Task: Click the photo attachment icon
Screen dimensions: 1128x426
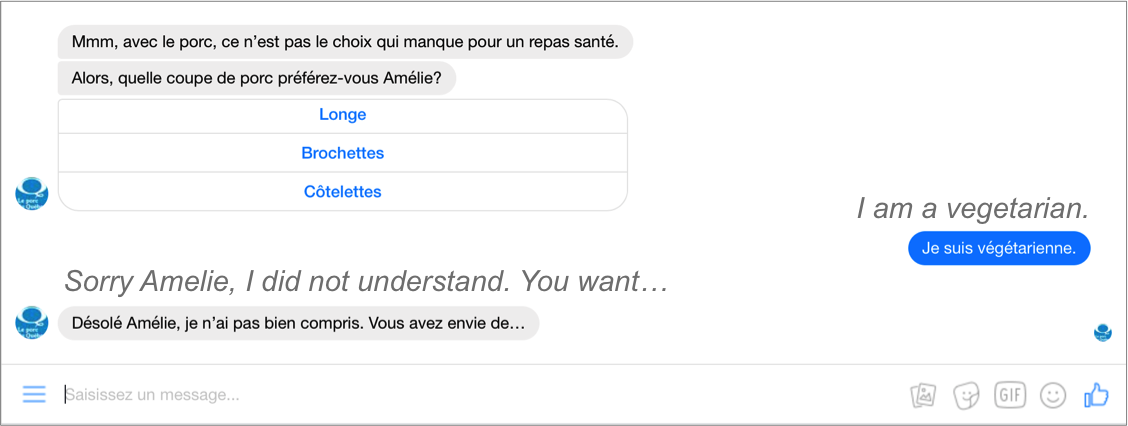Action: click(923, 395)
